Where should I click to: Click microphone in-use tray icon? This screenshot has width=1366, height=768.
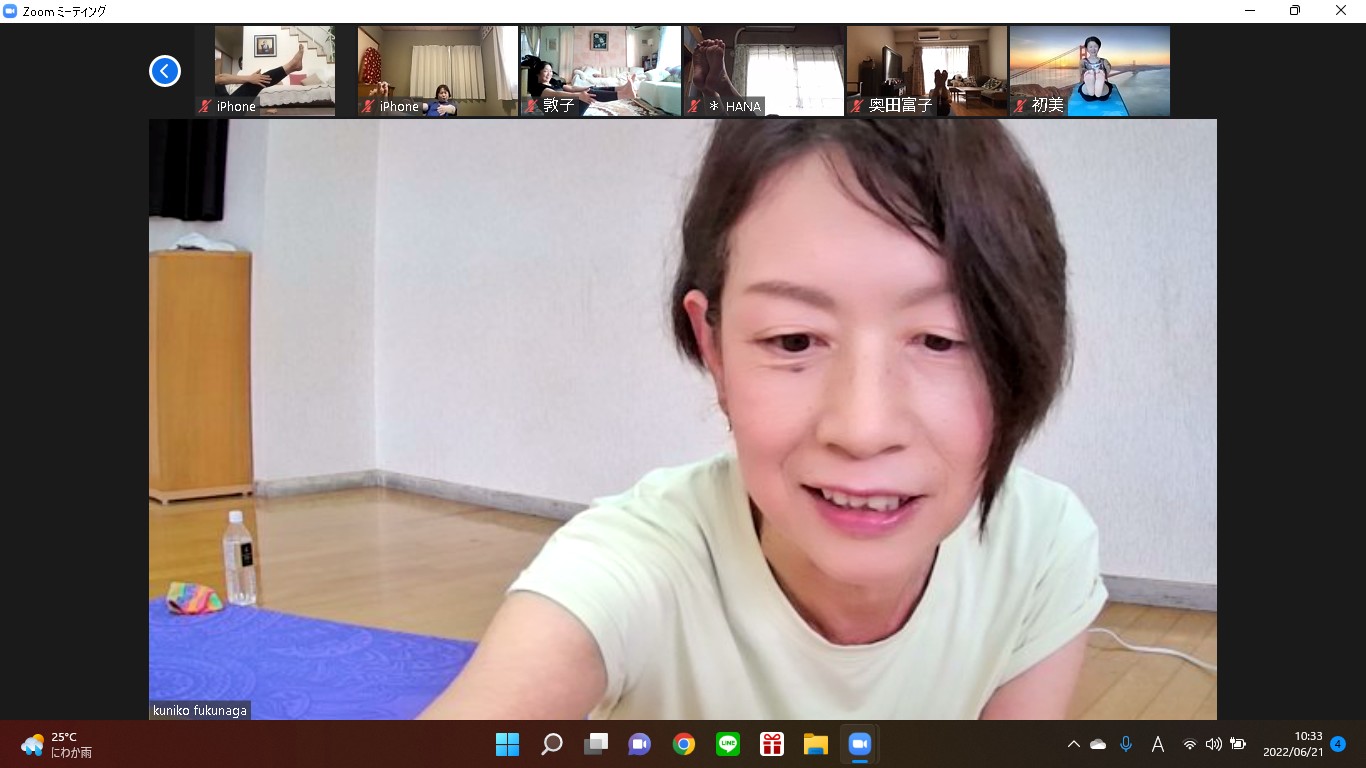click(x=1126, y=744)
